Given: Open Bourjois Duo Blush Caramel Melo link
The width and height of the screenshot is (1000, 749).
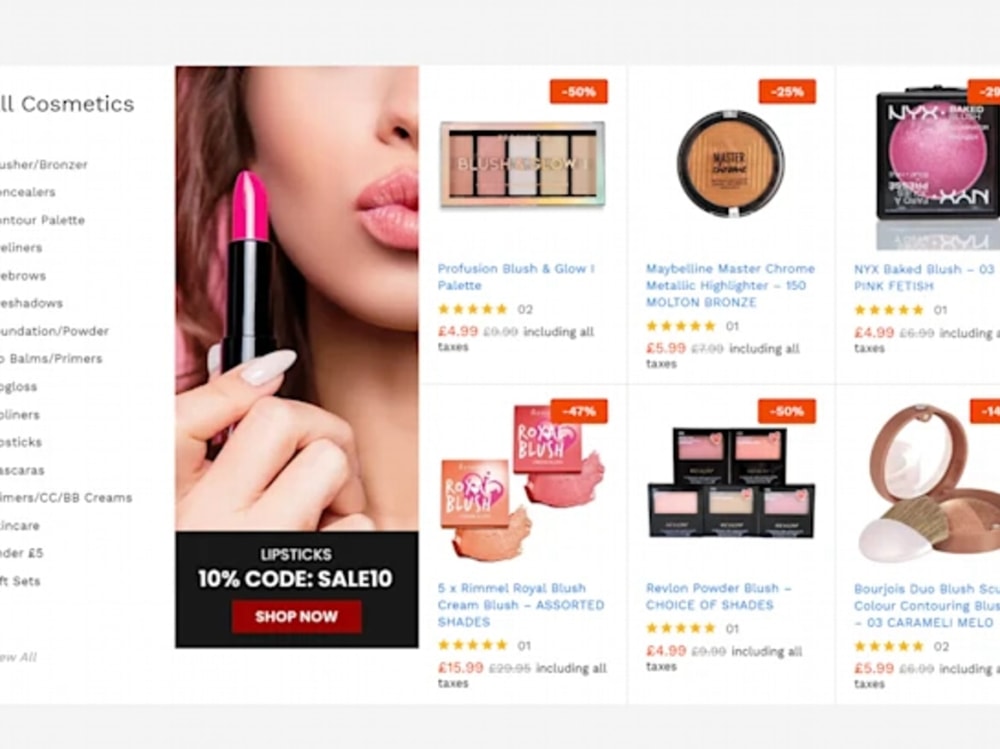Looking at the screenshot, I should pyautogui.click(x=926, y=605).
